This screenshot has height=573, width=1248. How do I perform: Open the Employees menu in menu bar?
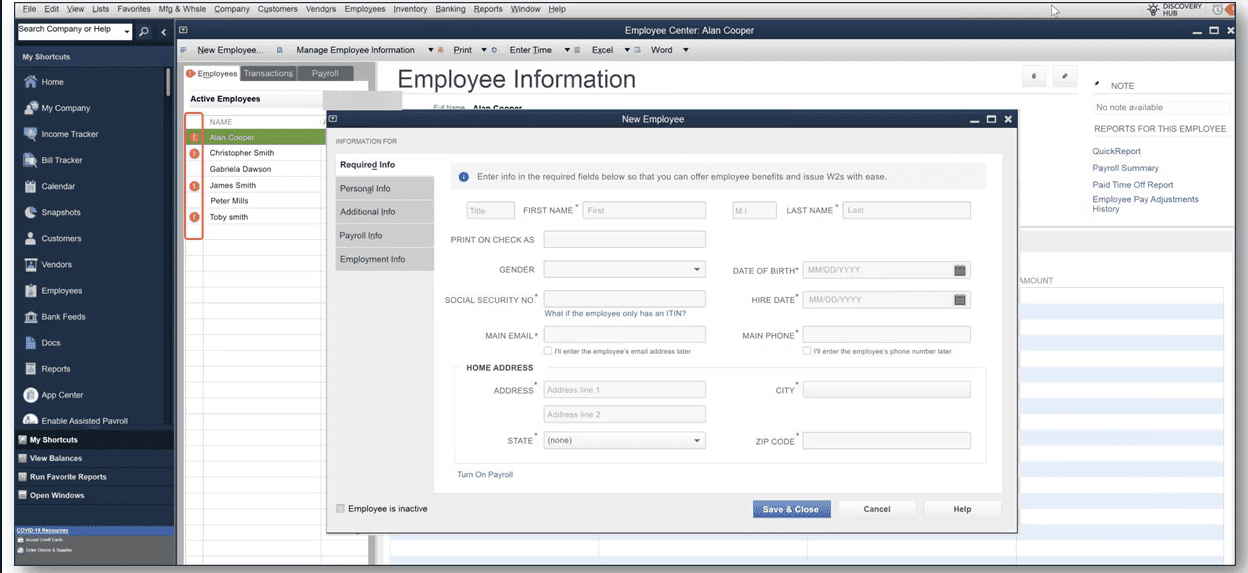coord(365,9)
